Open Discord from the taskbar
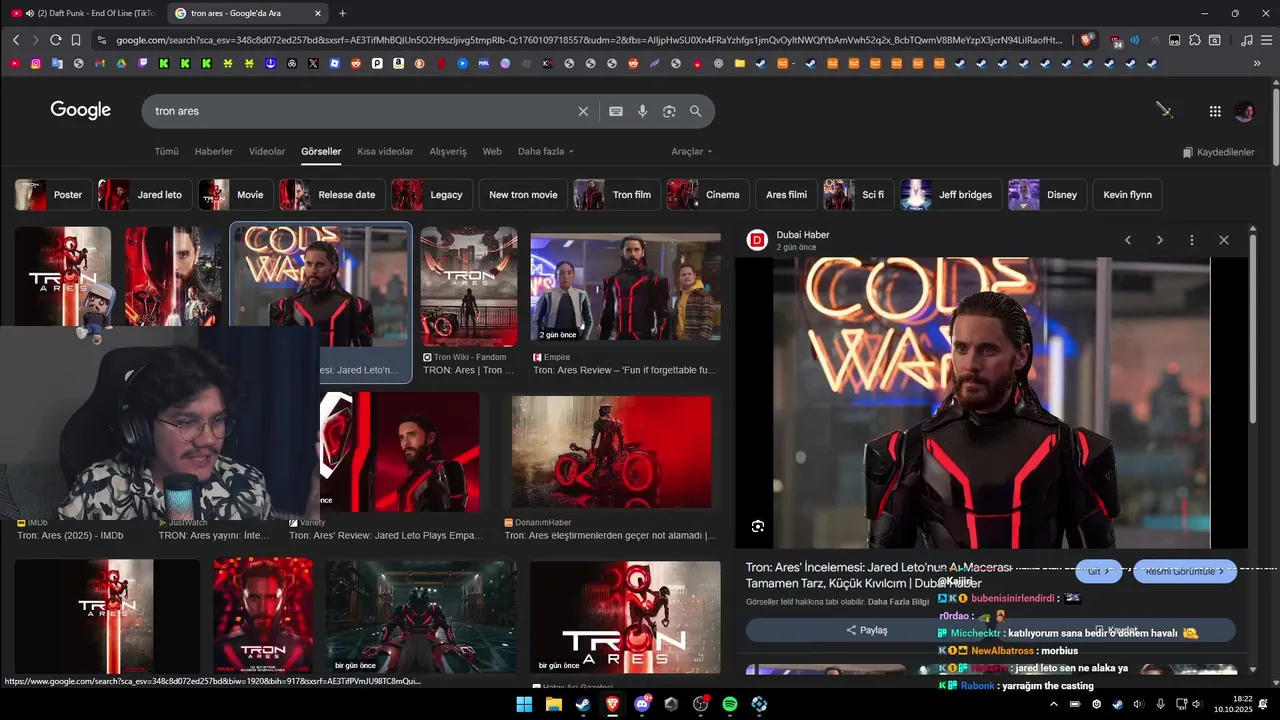Image resolution: width=1280 pixels, height=720 pixels. point(642,704)
